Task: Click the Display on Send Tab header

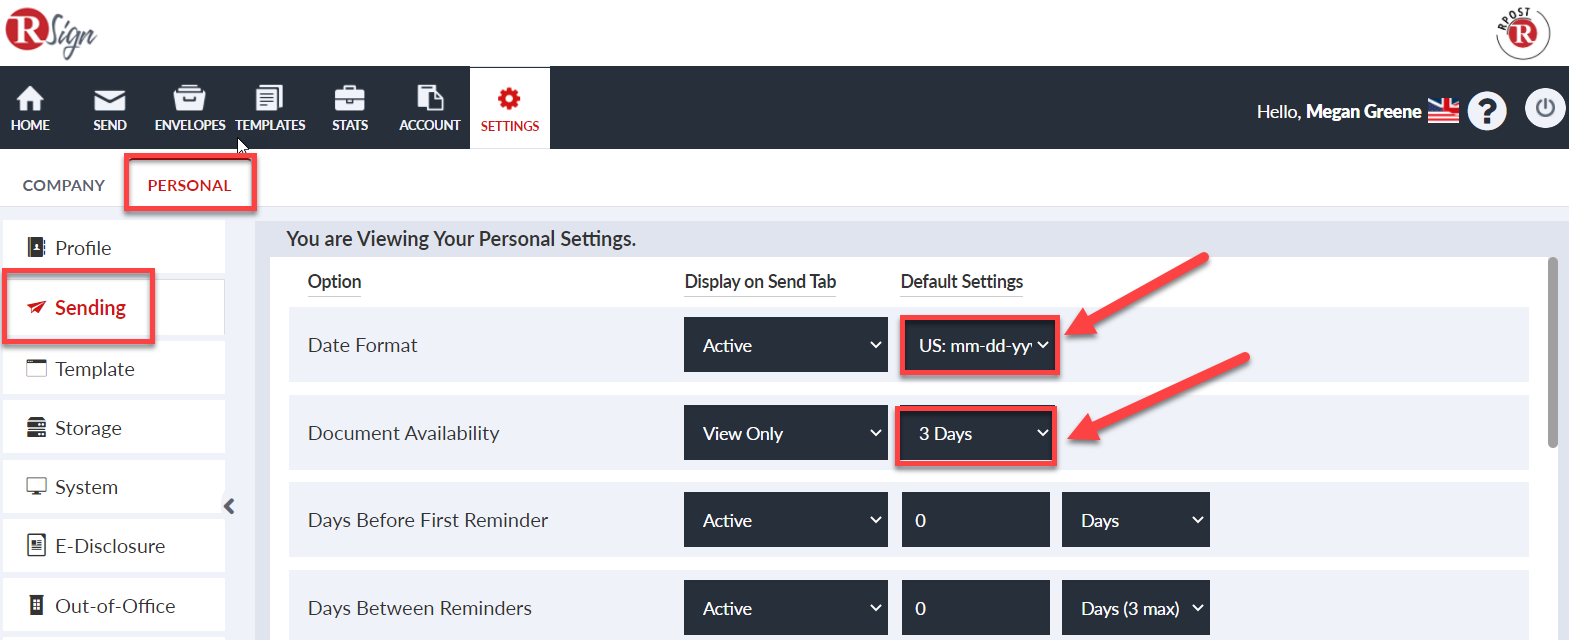Action: (760, 282)
